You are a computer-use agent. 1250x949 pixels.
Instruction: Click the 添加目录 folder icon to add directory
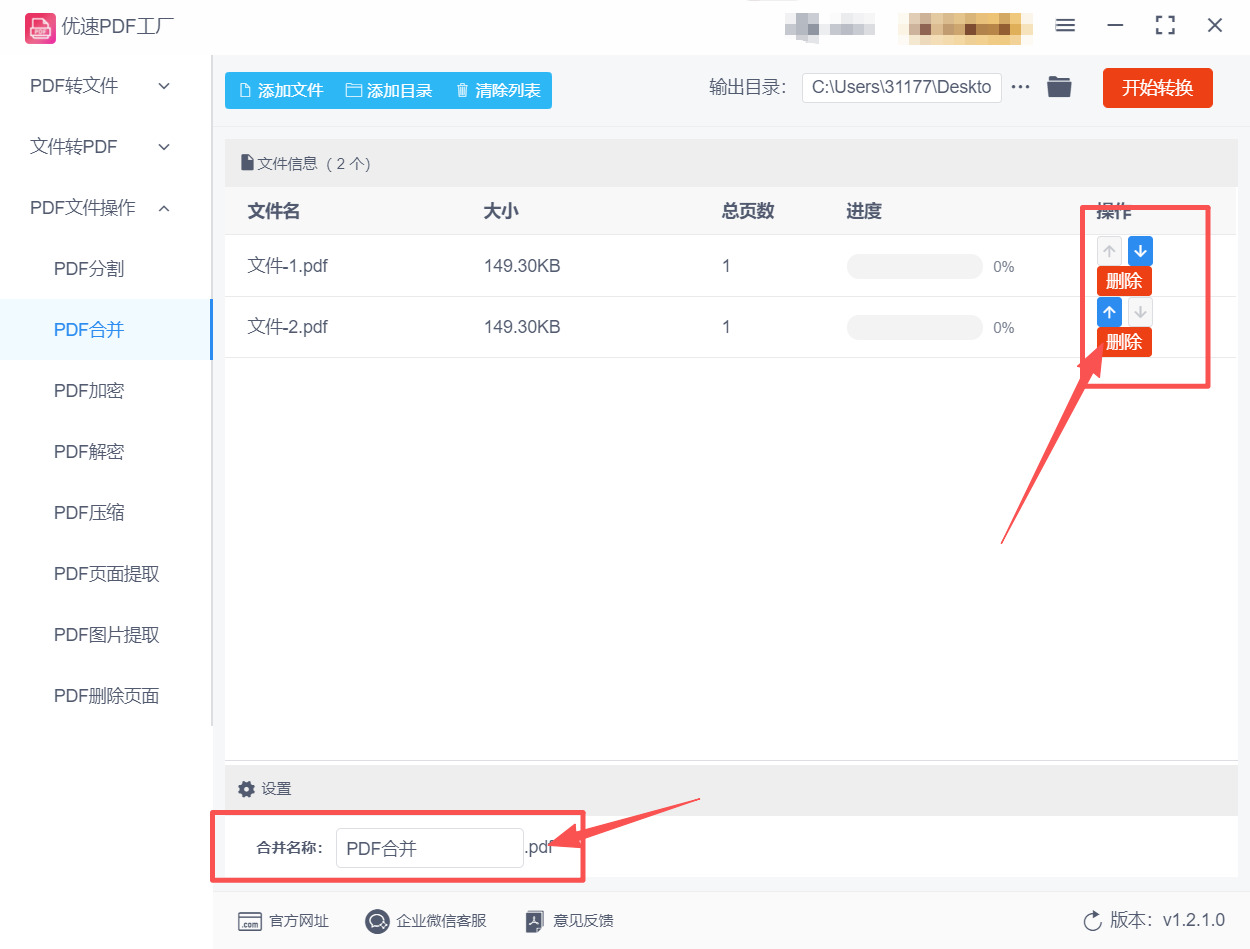(x=352, y=90)
